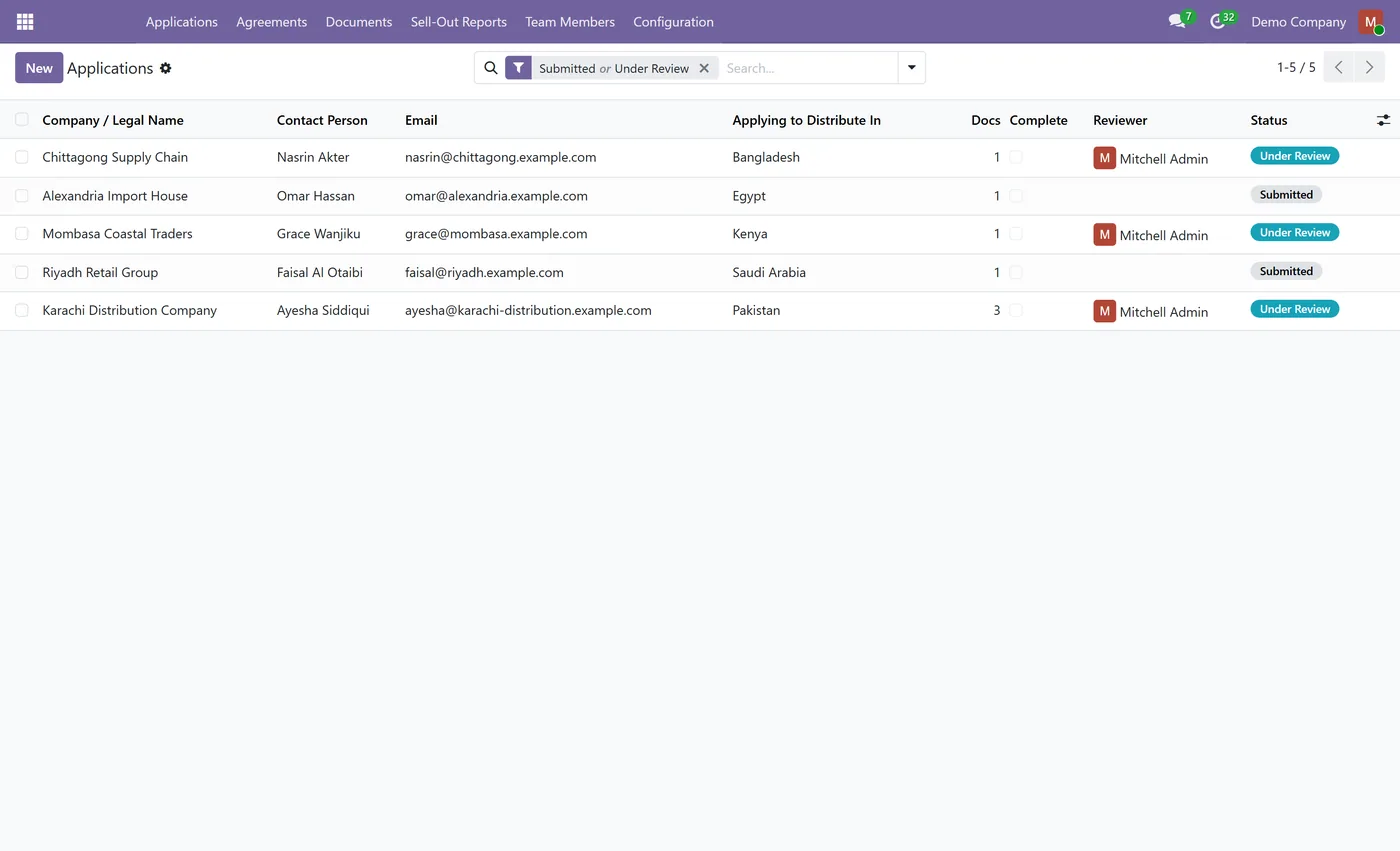Image resolution: width=1400 pixels, height=851 pixels.
Task: Open the Karachi Distribution Company record
Action: (x=130, y=310)
